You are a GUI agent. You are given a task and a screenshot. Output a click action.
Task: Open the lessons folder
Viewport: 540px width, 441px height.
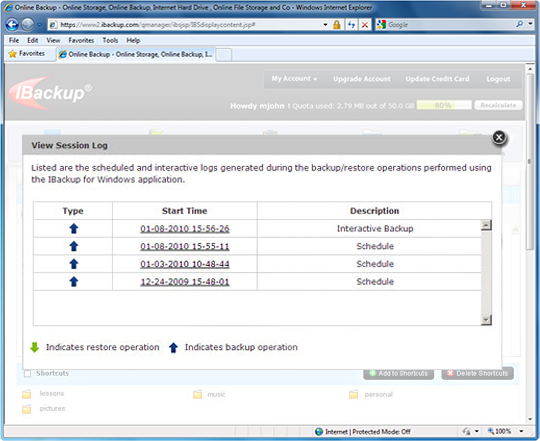[43, 394]
